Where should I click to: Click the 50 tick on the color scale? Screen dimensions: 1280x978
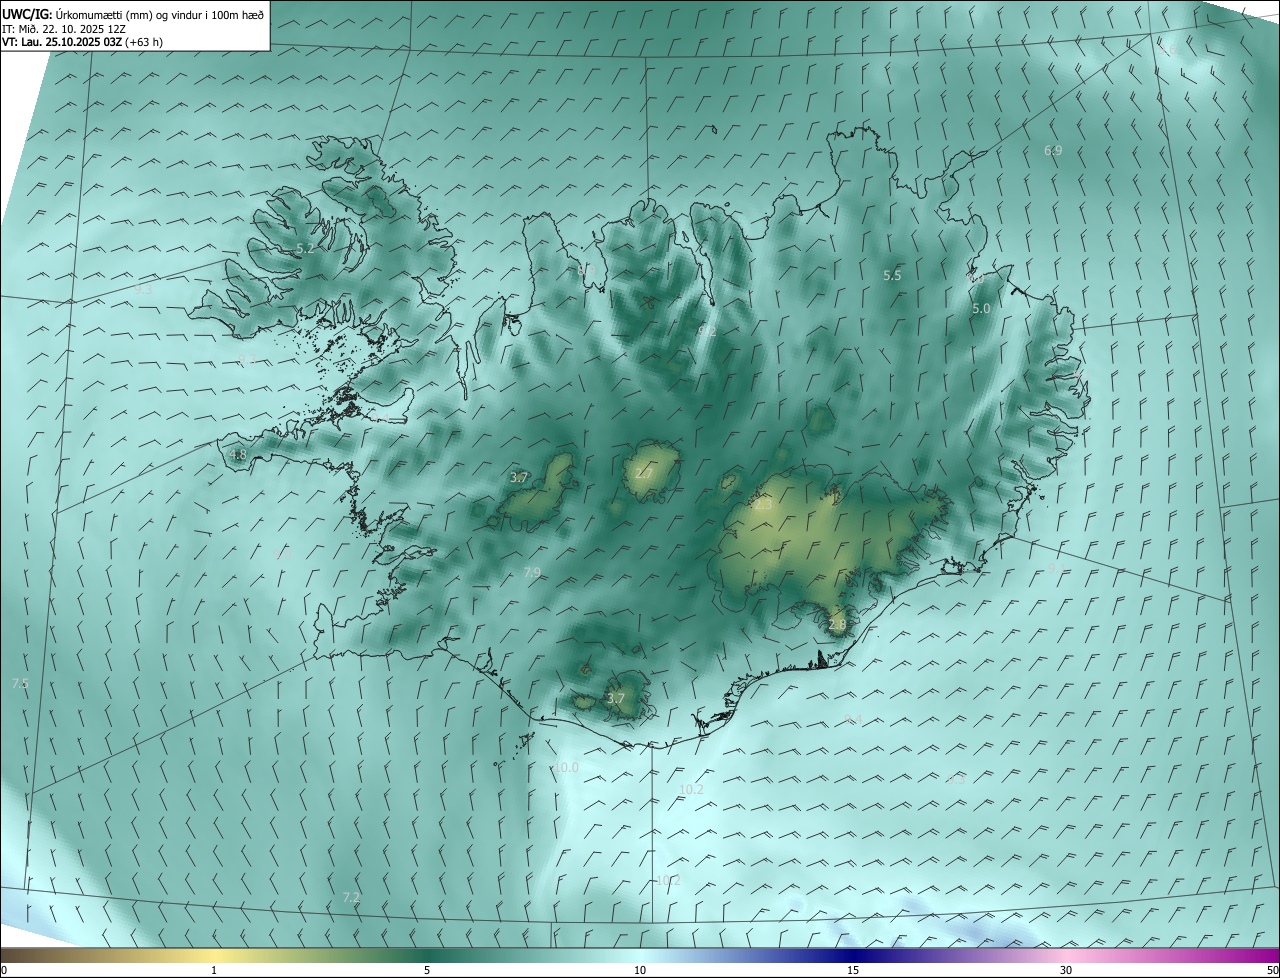coord(1272,970)
